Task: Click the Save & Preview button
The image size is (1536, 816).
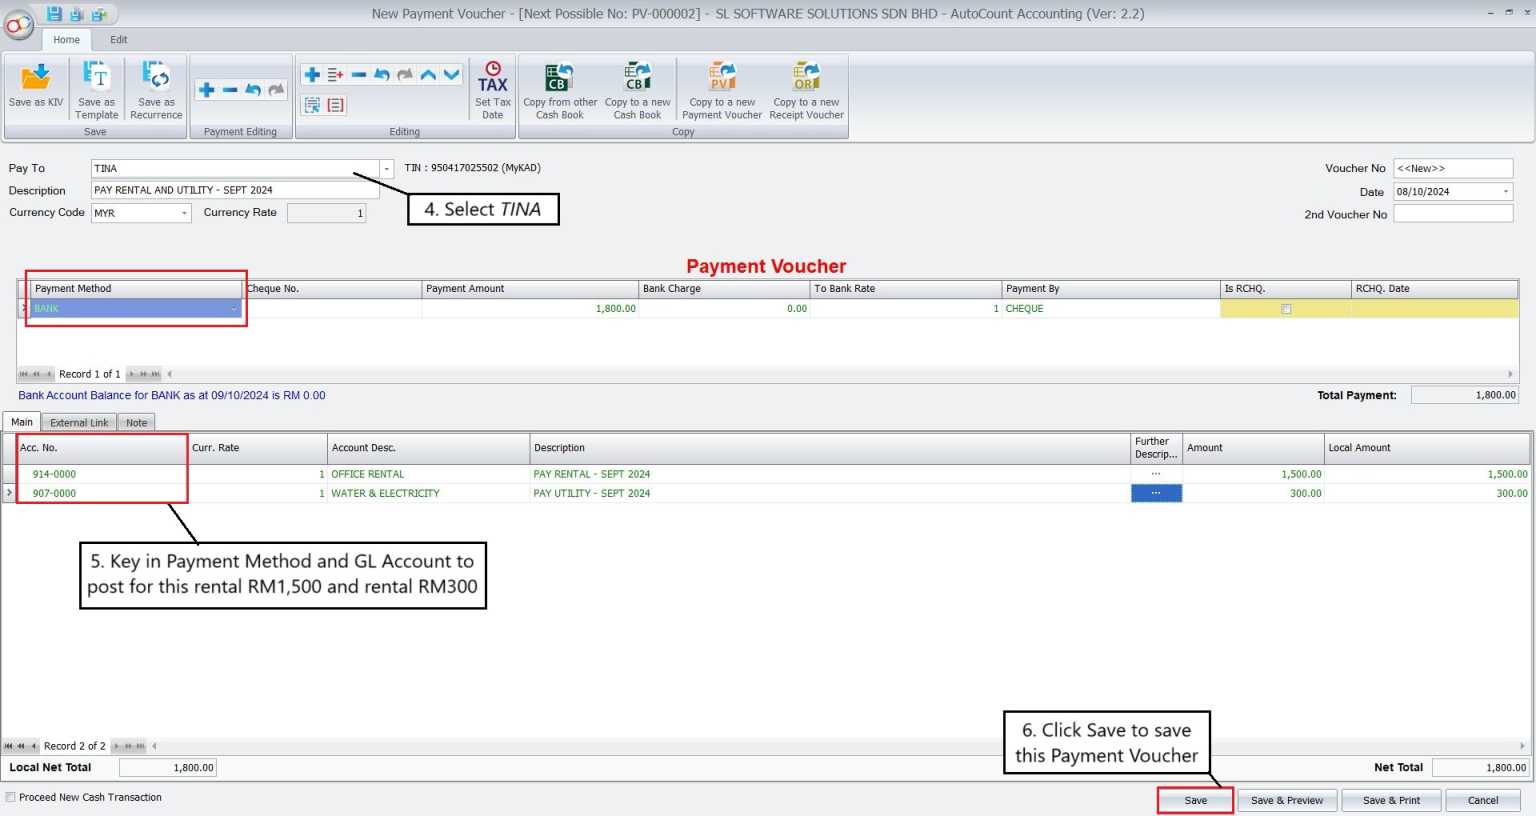Action: (x=1287, y=800)
